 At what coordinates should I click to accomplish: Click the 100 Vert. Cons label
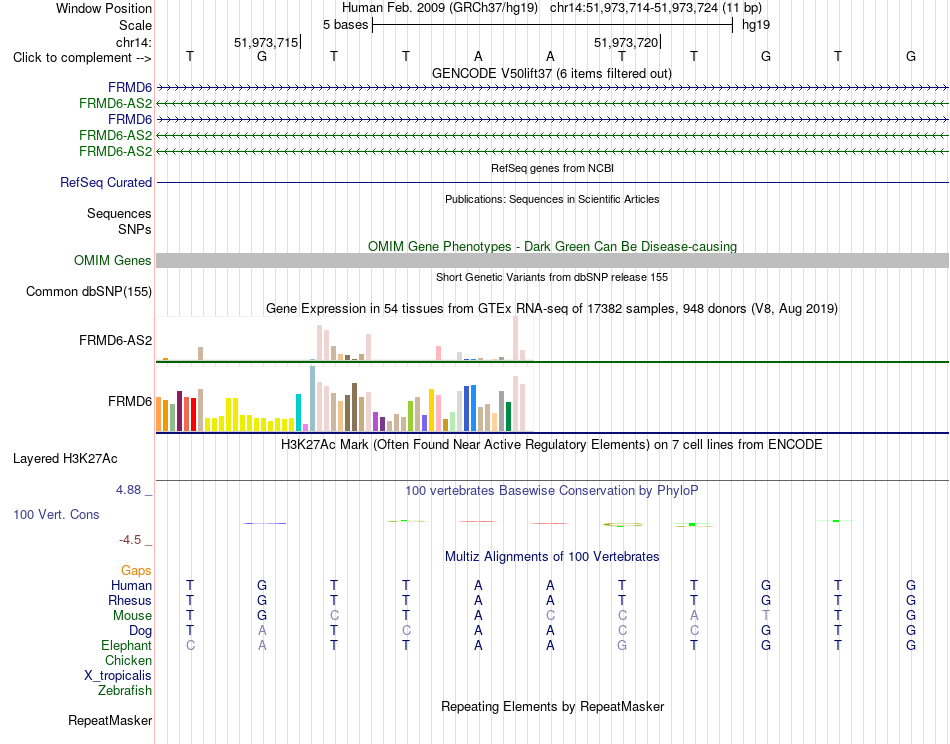point(56,514)
